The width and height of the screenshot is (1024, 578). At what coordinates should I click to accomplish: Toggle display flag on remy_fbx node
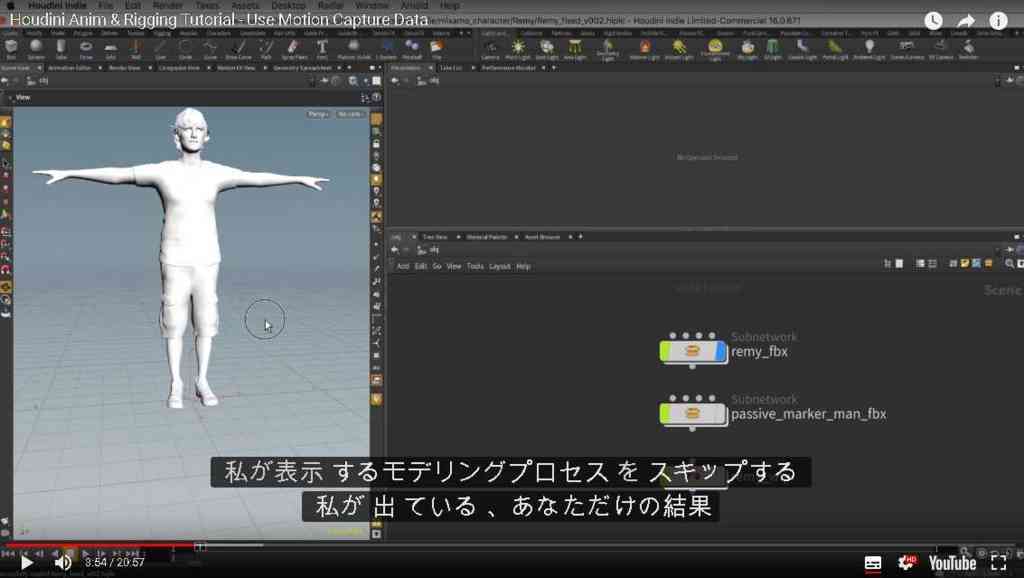[721, 351]
